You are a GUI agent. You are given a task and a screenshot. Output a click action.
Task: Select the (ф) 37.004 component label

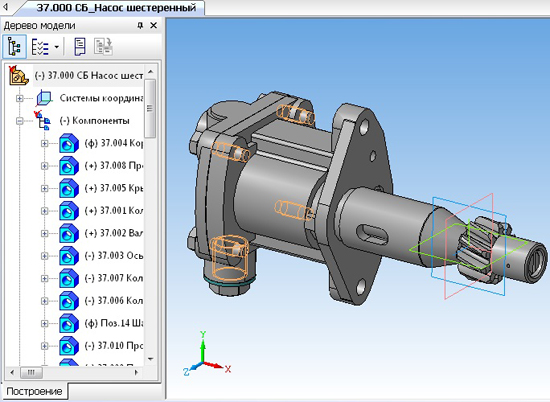(x=114, y=143)
